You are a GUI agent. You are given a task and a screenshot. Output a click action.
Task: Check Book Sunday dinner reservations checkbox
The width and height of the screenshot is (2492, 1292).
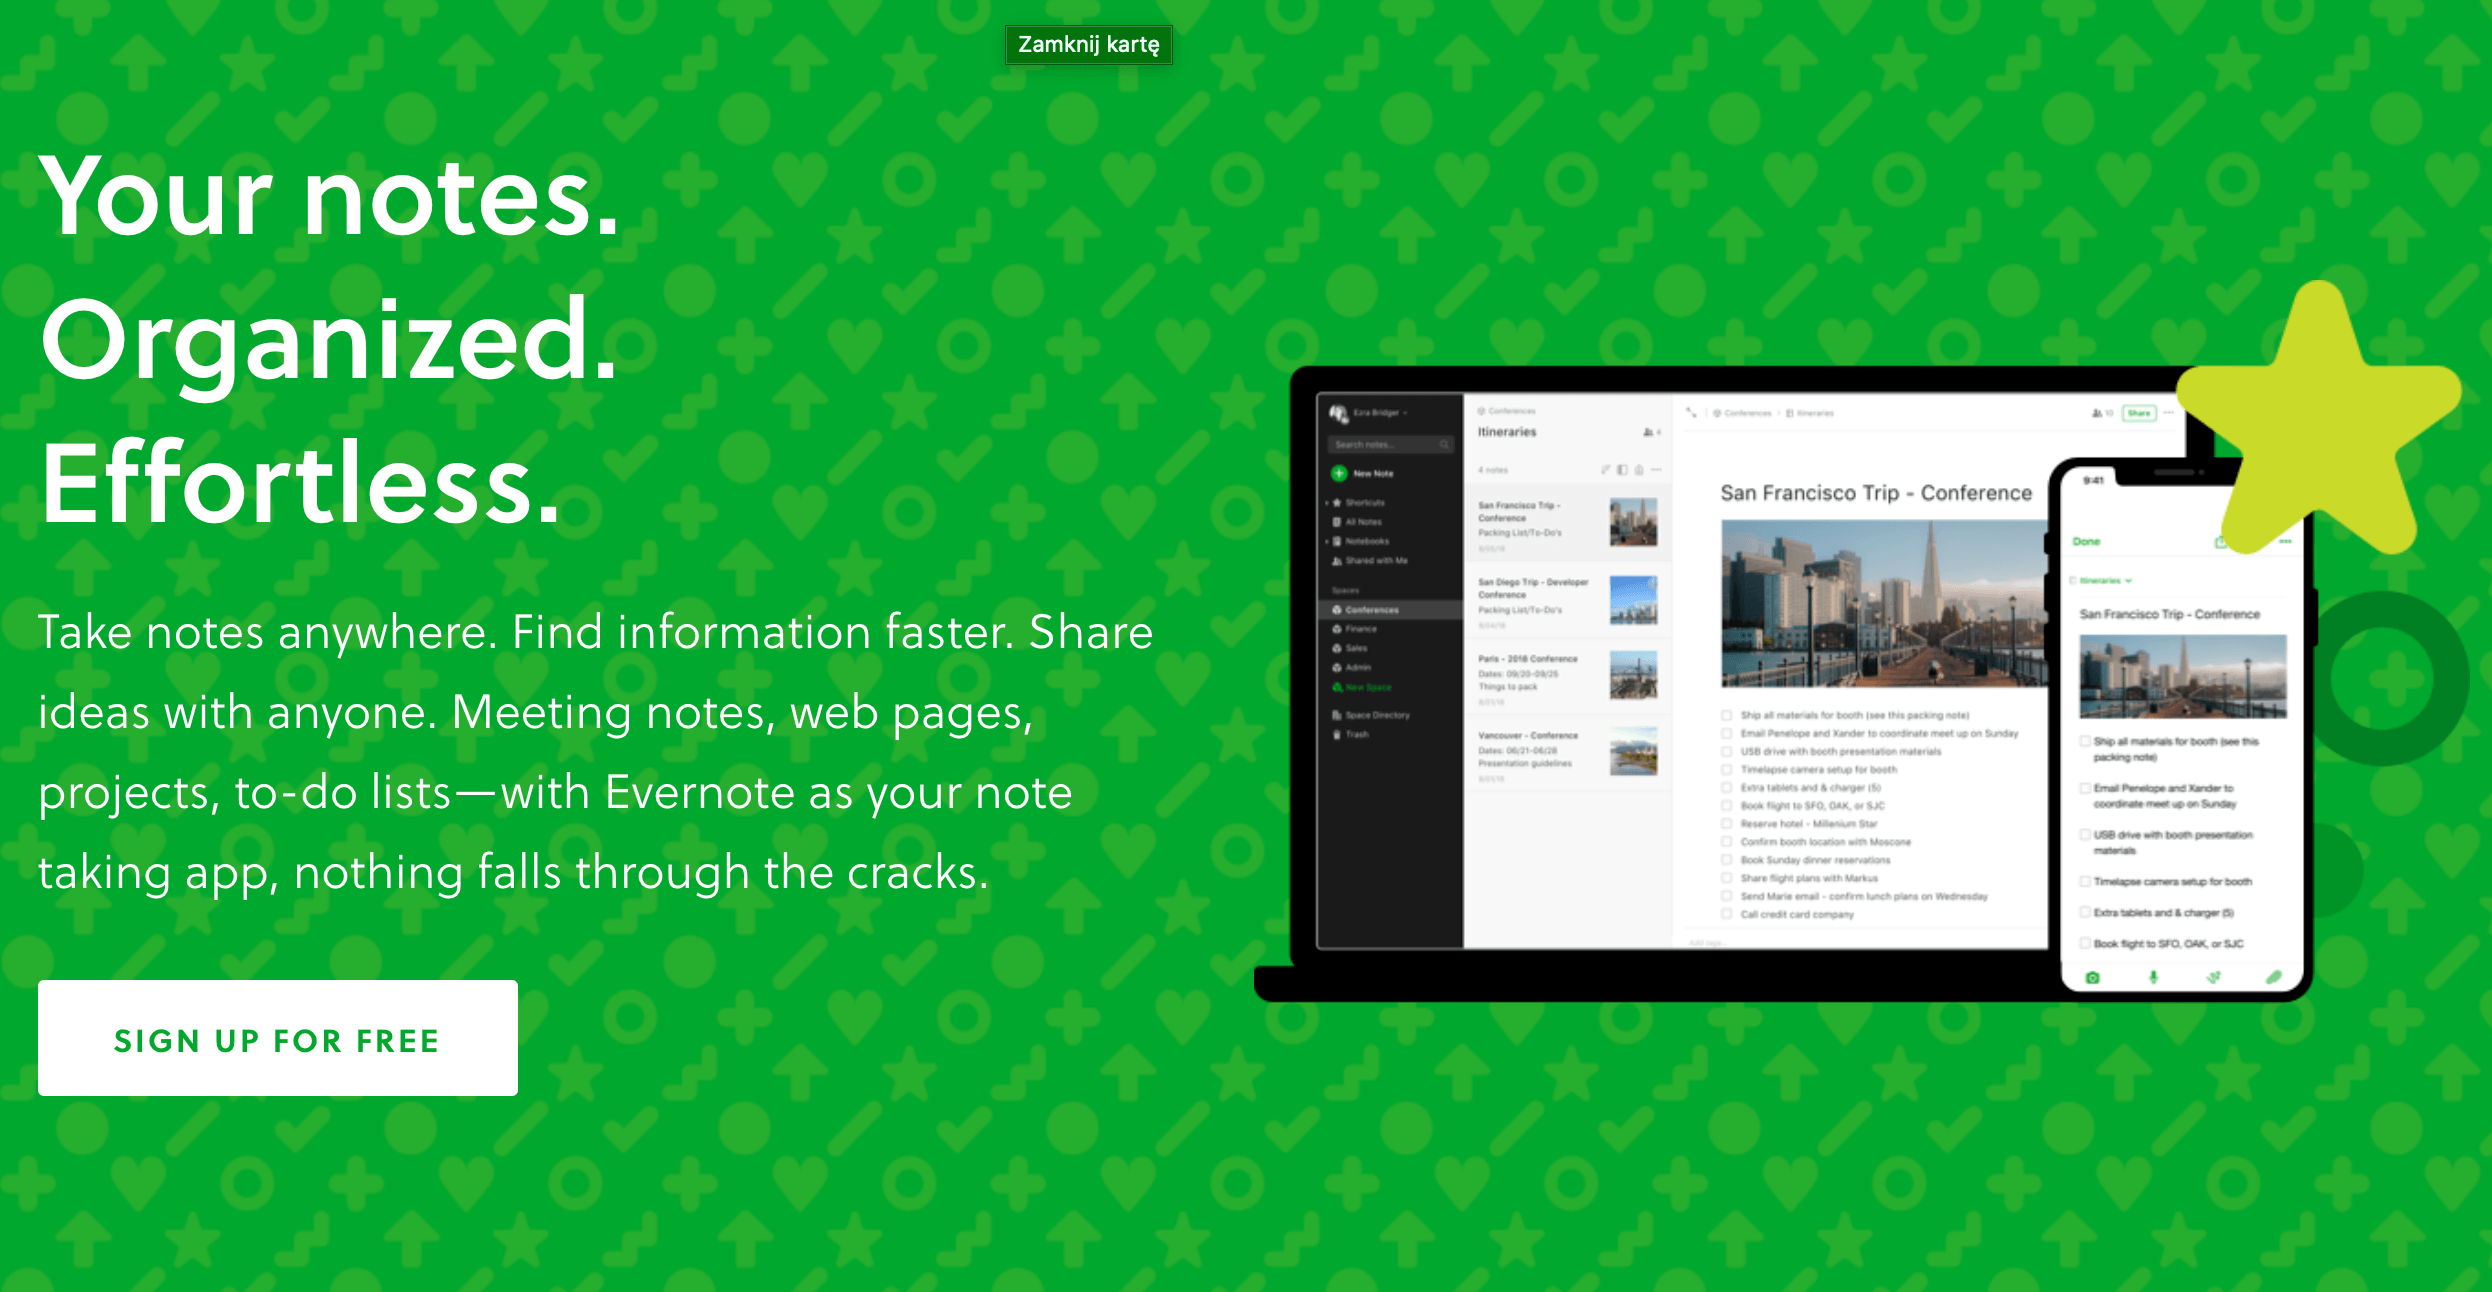pyautogui.click(x=1726, y=860)
